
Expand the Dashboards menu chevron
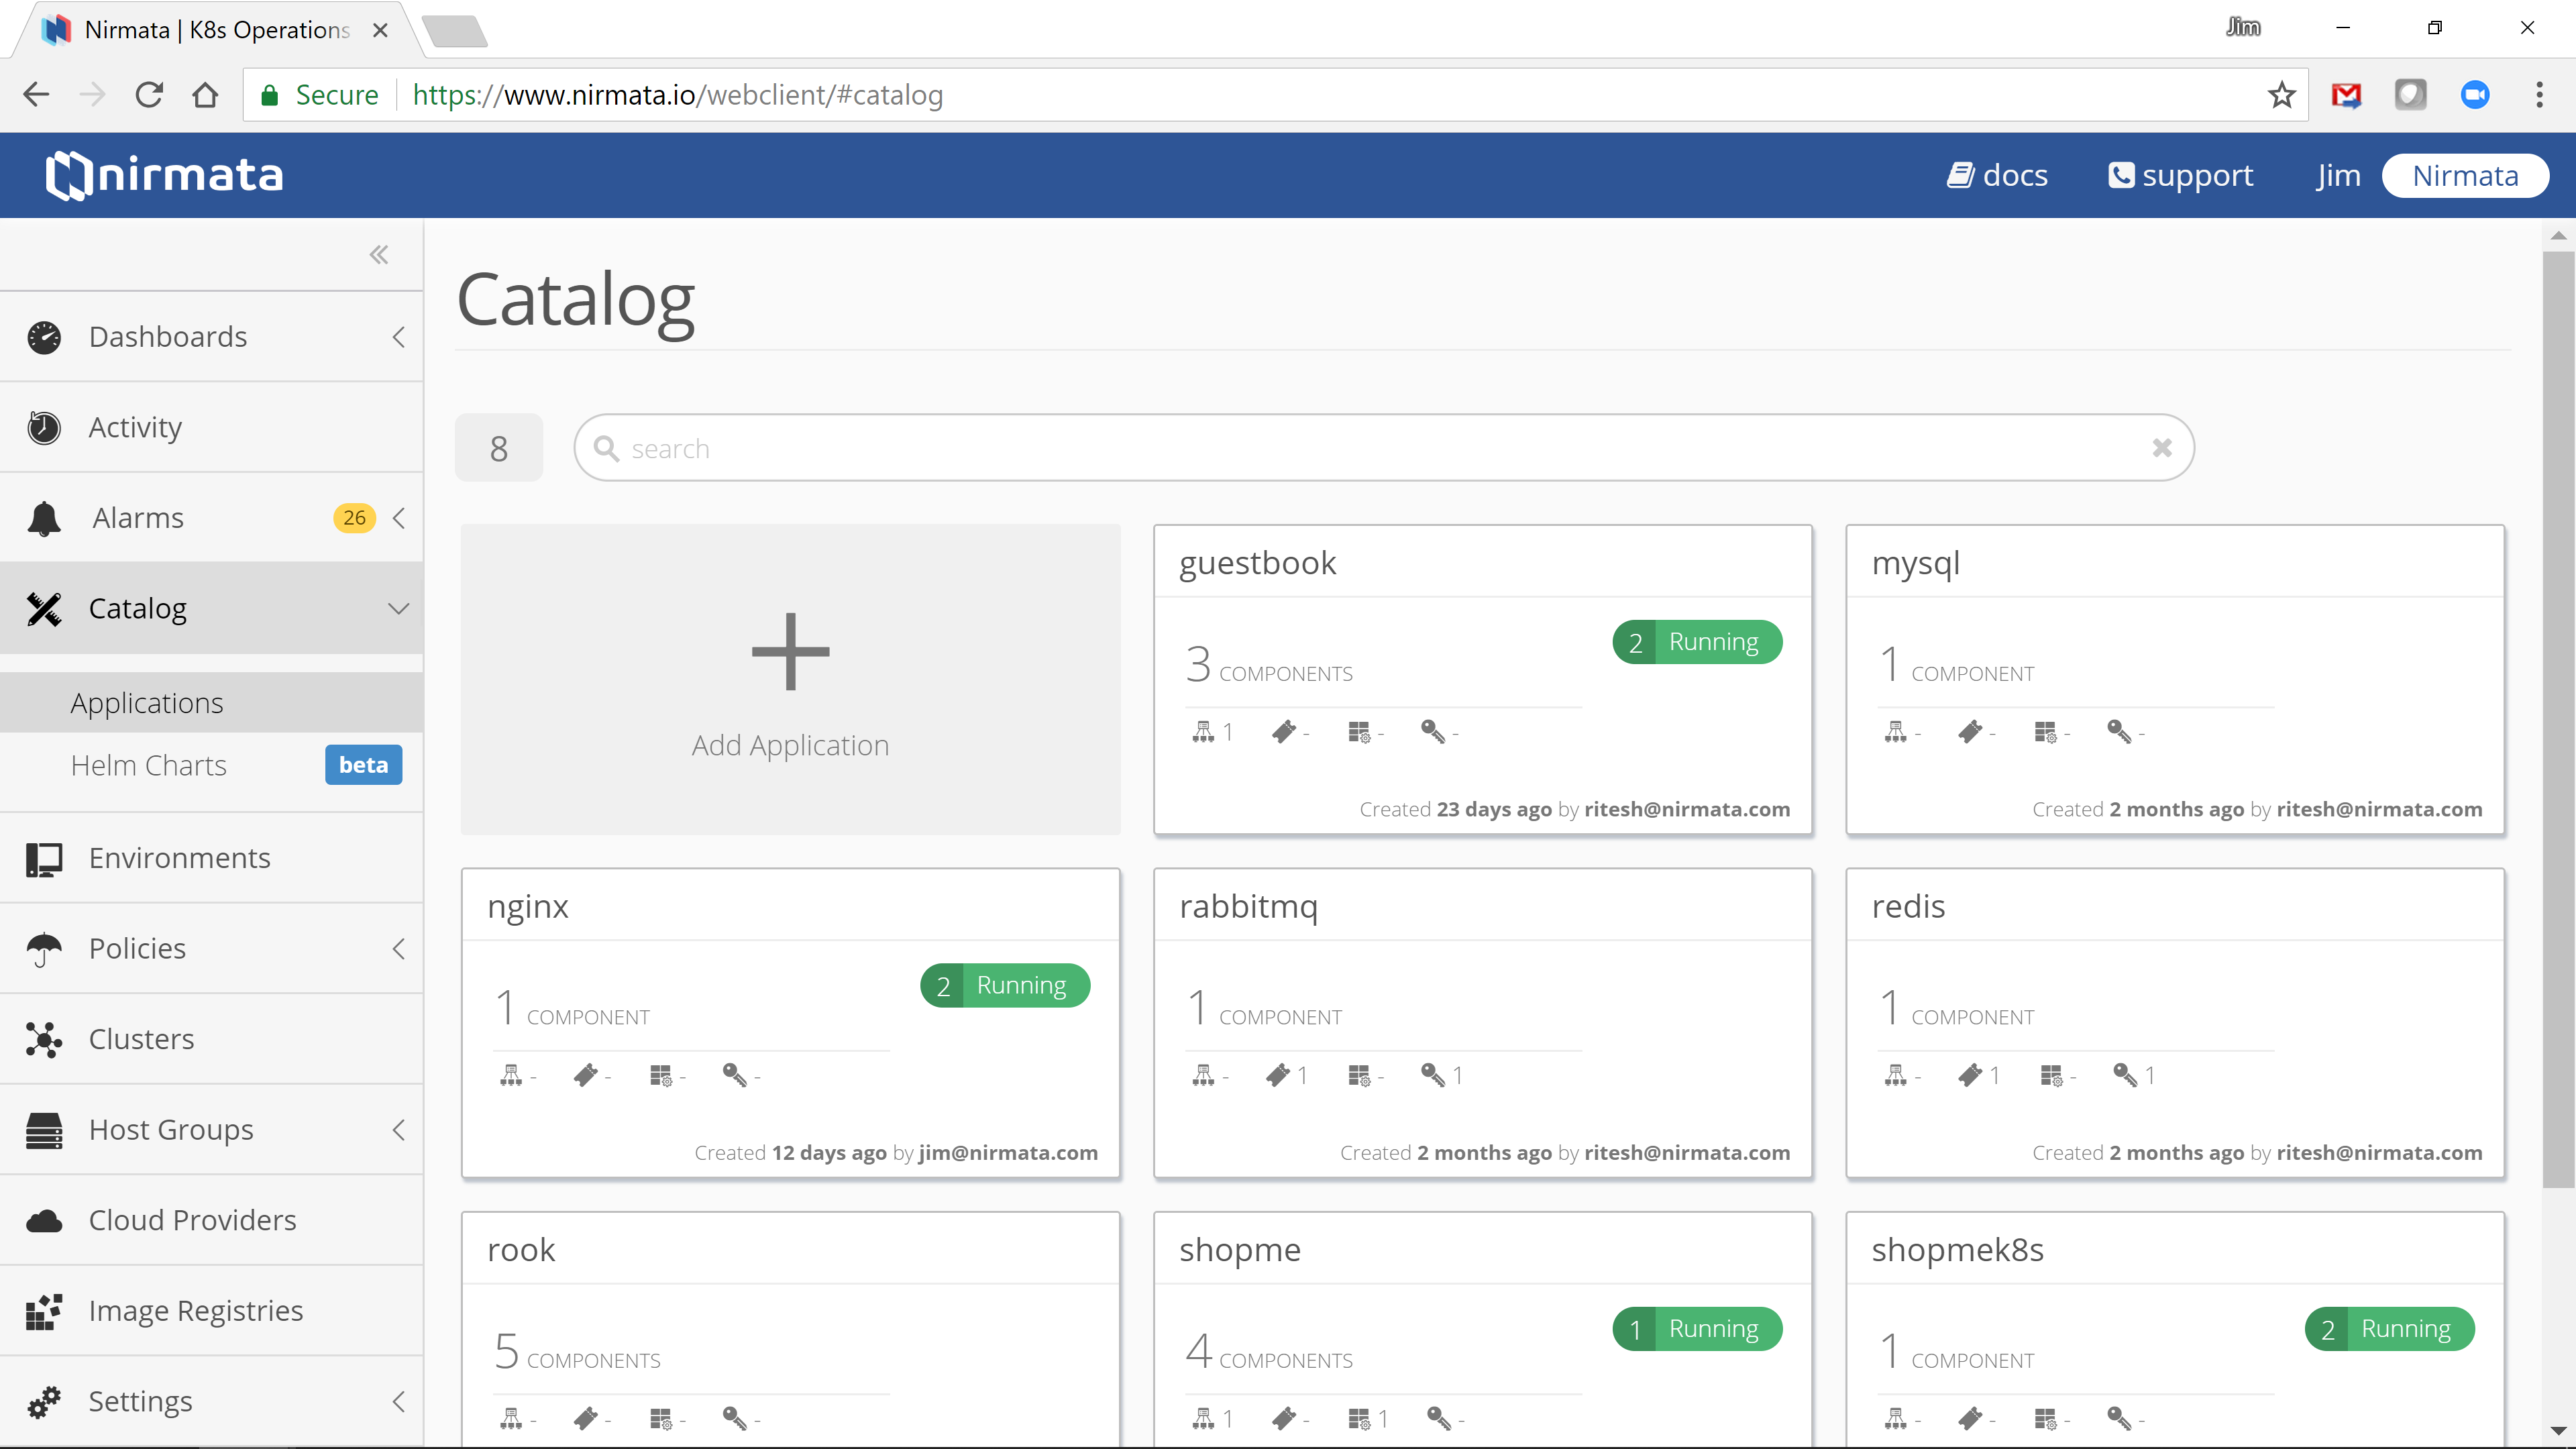click(399, 337)
